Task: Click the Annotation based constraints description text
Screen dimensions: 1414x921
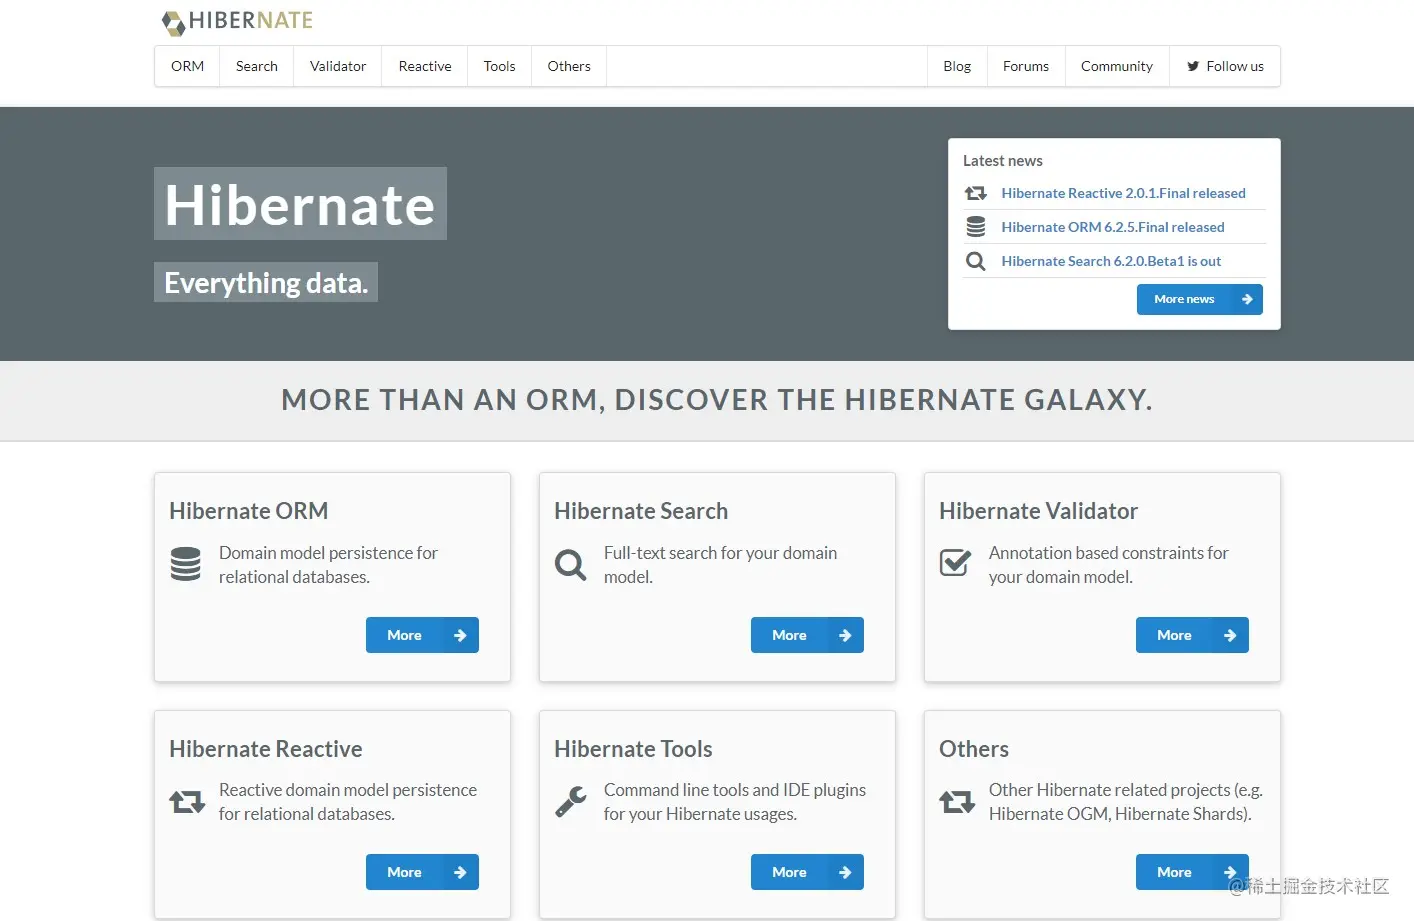Action: pyautogui.click(x=1108, y=565)
